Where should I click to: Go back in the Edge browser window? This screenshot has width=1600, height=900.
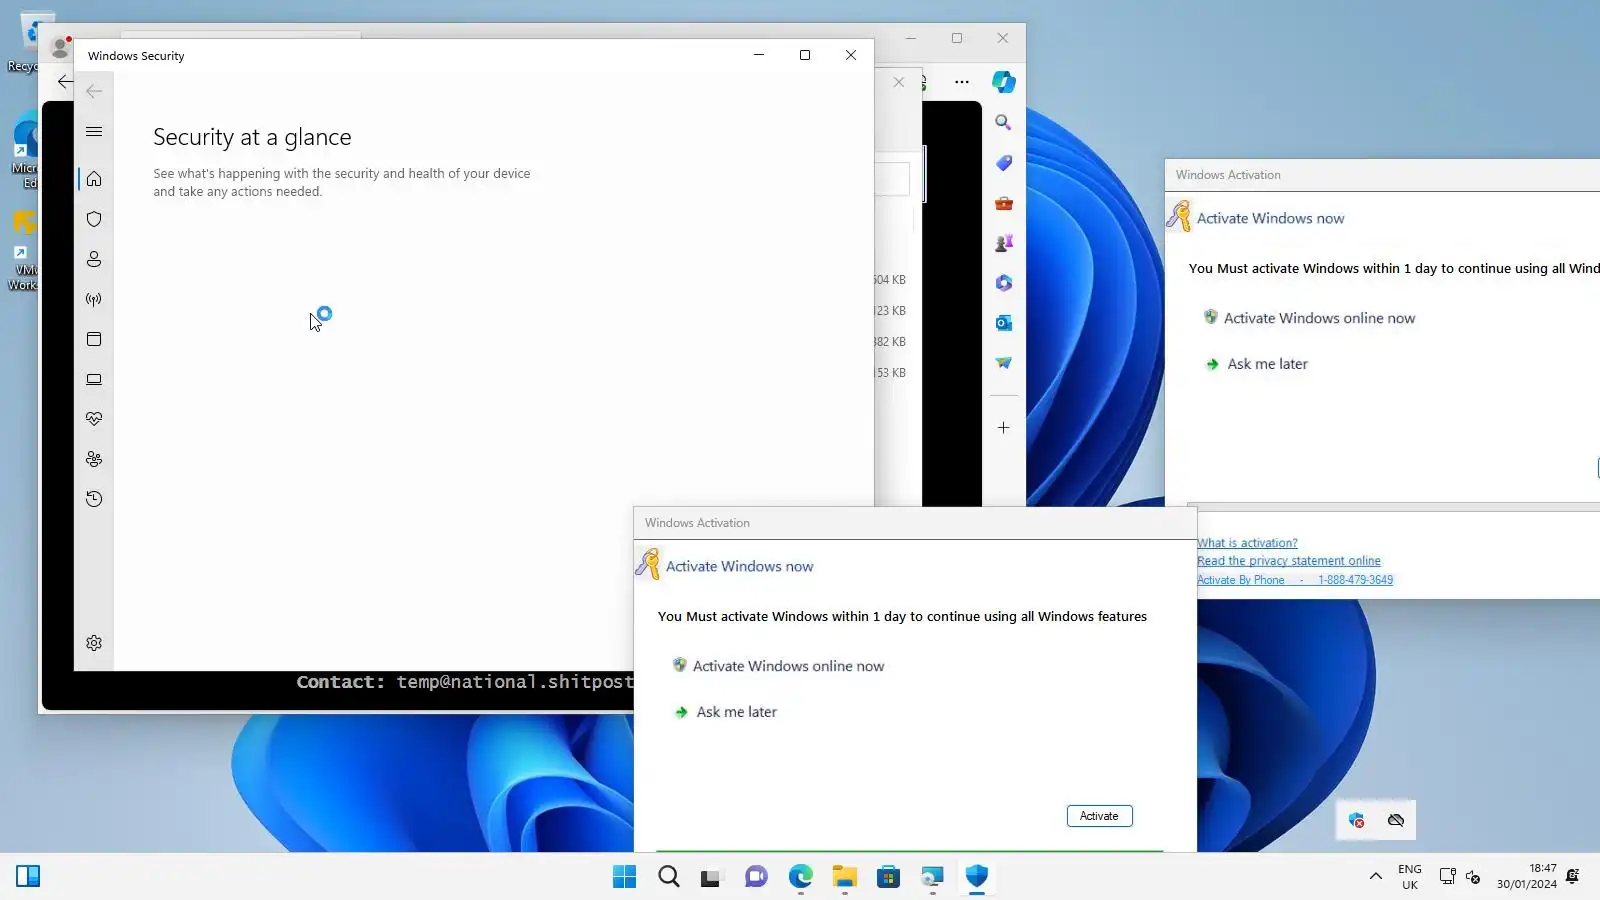click(65, 82)
